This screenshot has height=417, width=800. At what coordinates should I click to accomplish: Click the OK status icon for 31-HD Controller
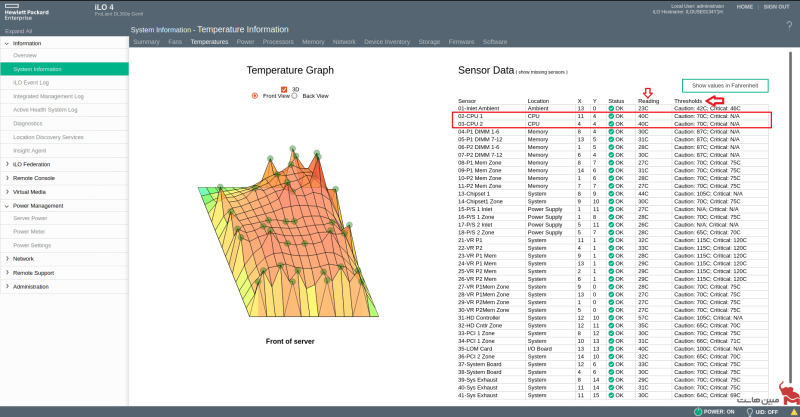611,317
